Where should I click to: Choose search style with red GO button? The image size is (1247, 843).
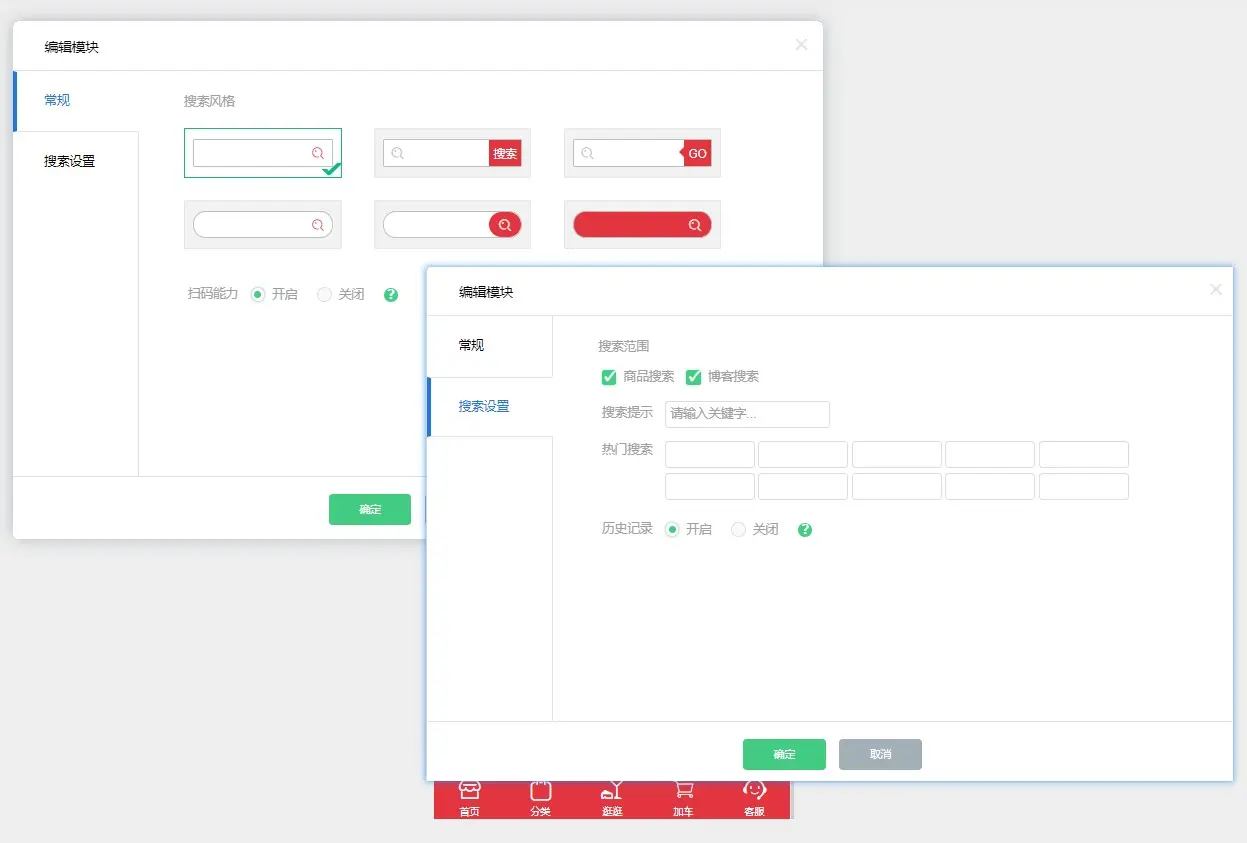pyautogui.click(x=642, y=153)
